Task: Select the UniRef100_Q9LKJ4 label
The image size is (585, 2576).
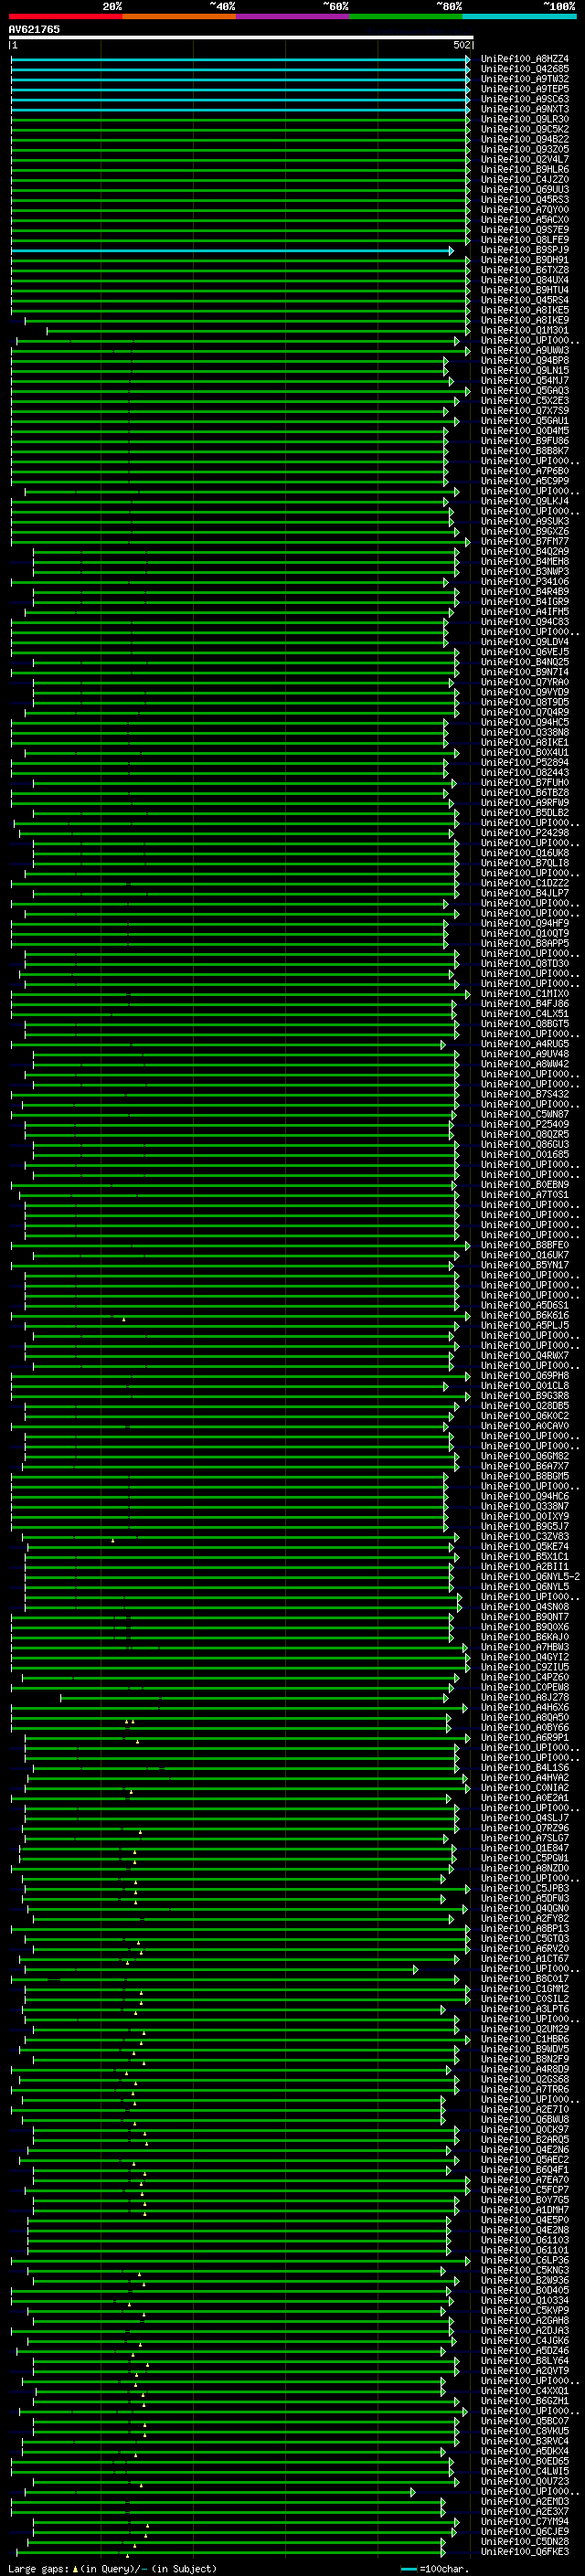Action: pos(525,502)
